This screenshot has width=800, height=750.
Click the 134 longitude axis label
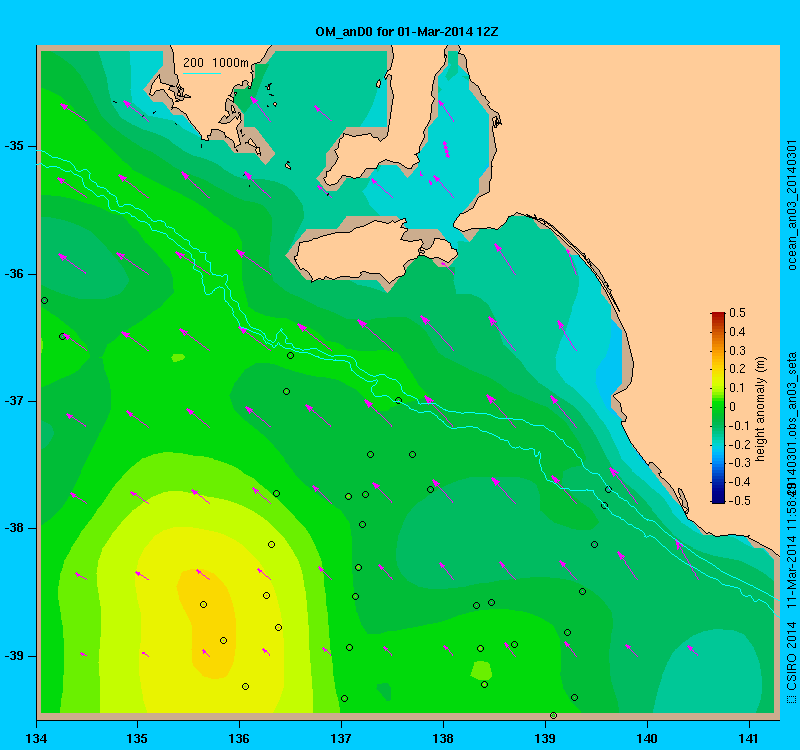tap(36, 738)
